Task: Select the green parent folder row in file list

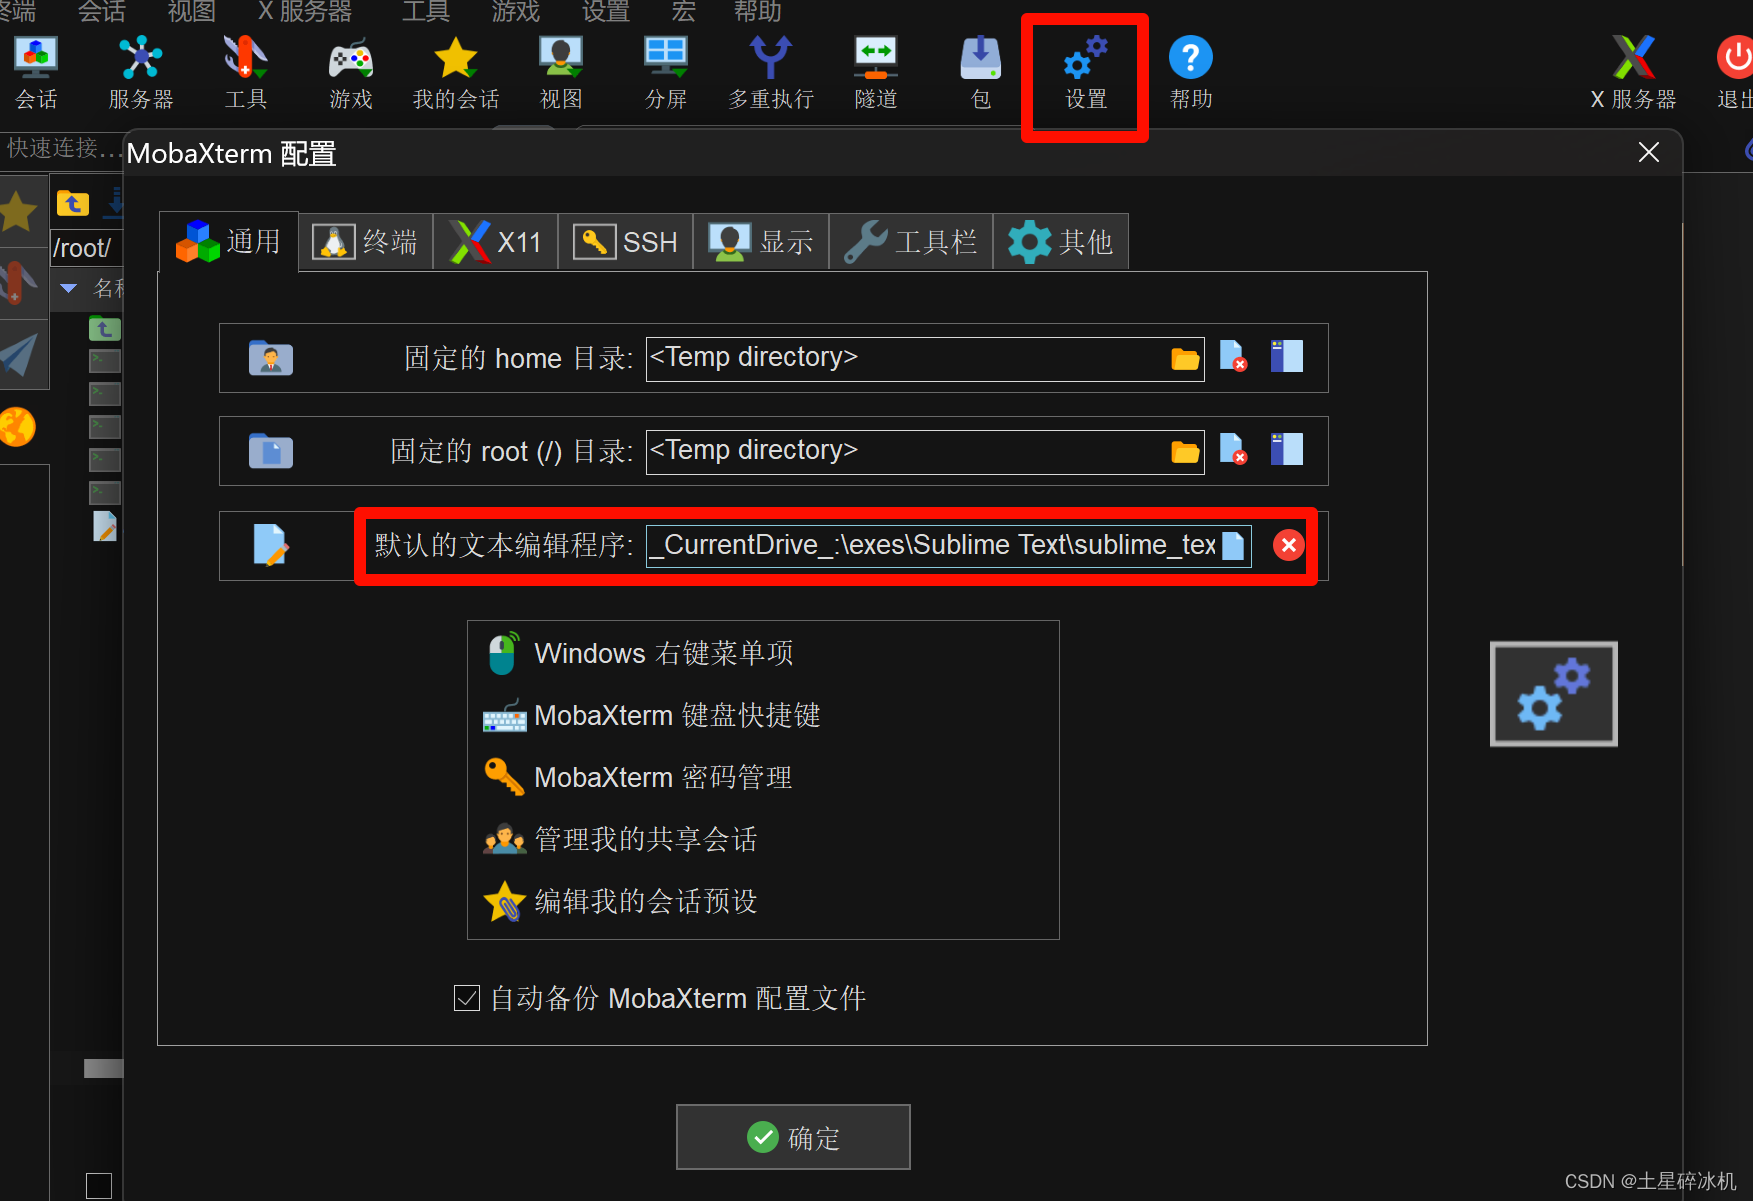Action: pos(105,328)
